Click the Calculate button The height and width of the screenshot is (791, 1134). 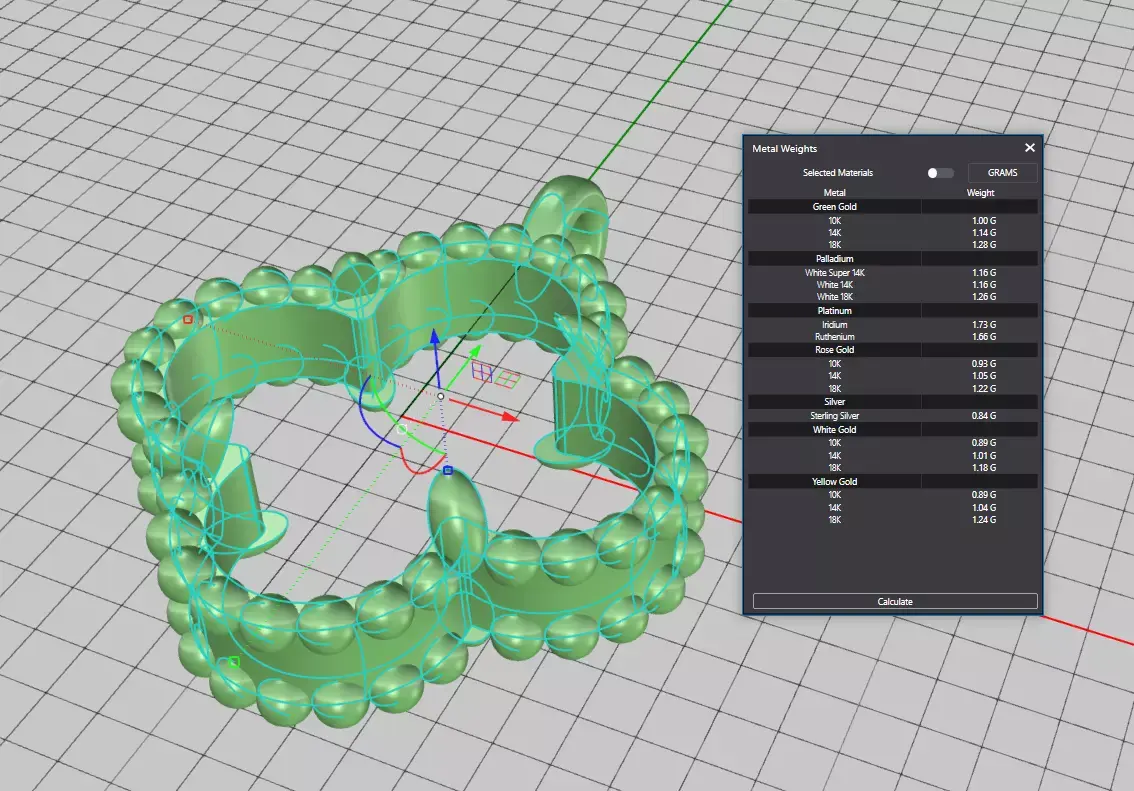895,602
